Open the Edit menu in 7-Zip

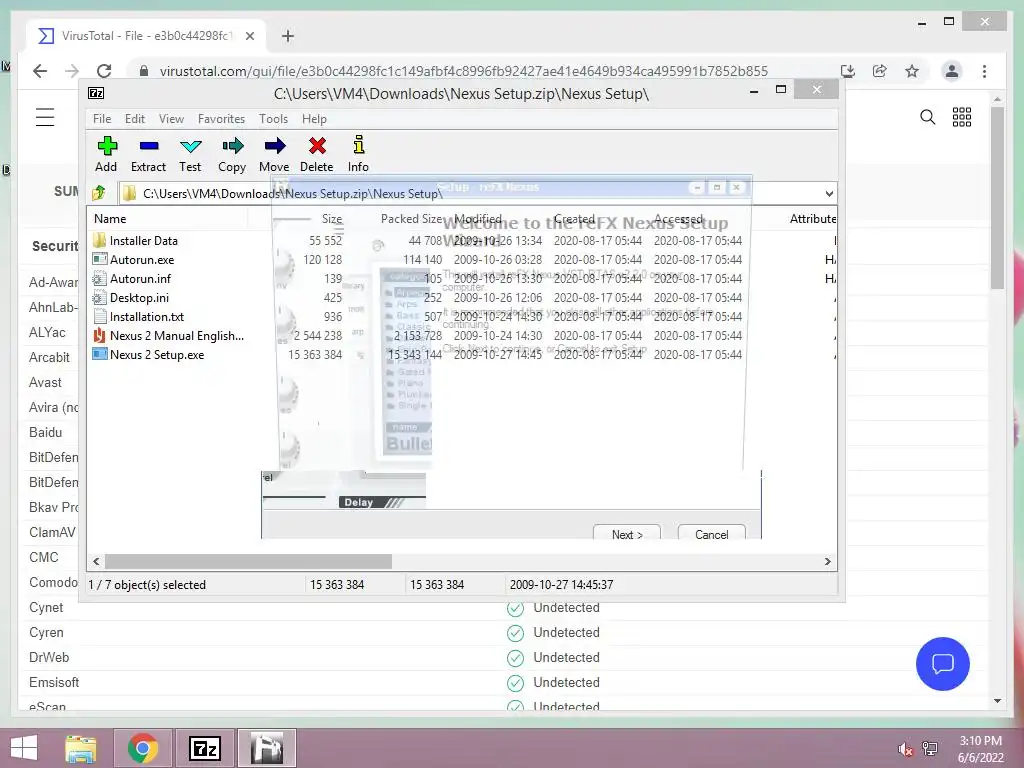tap(135, 119)
